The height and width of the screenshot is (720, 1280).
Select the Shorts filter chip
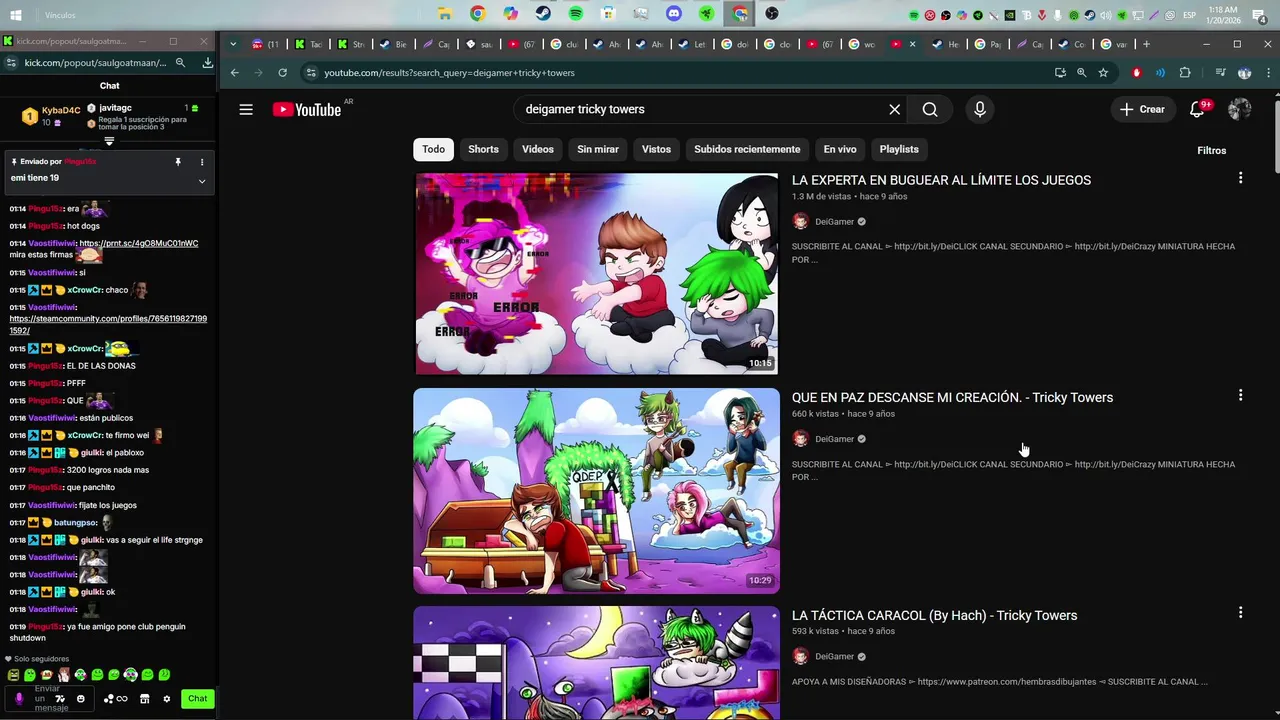point(483,149)
